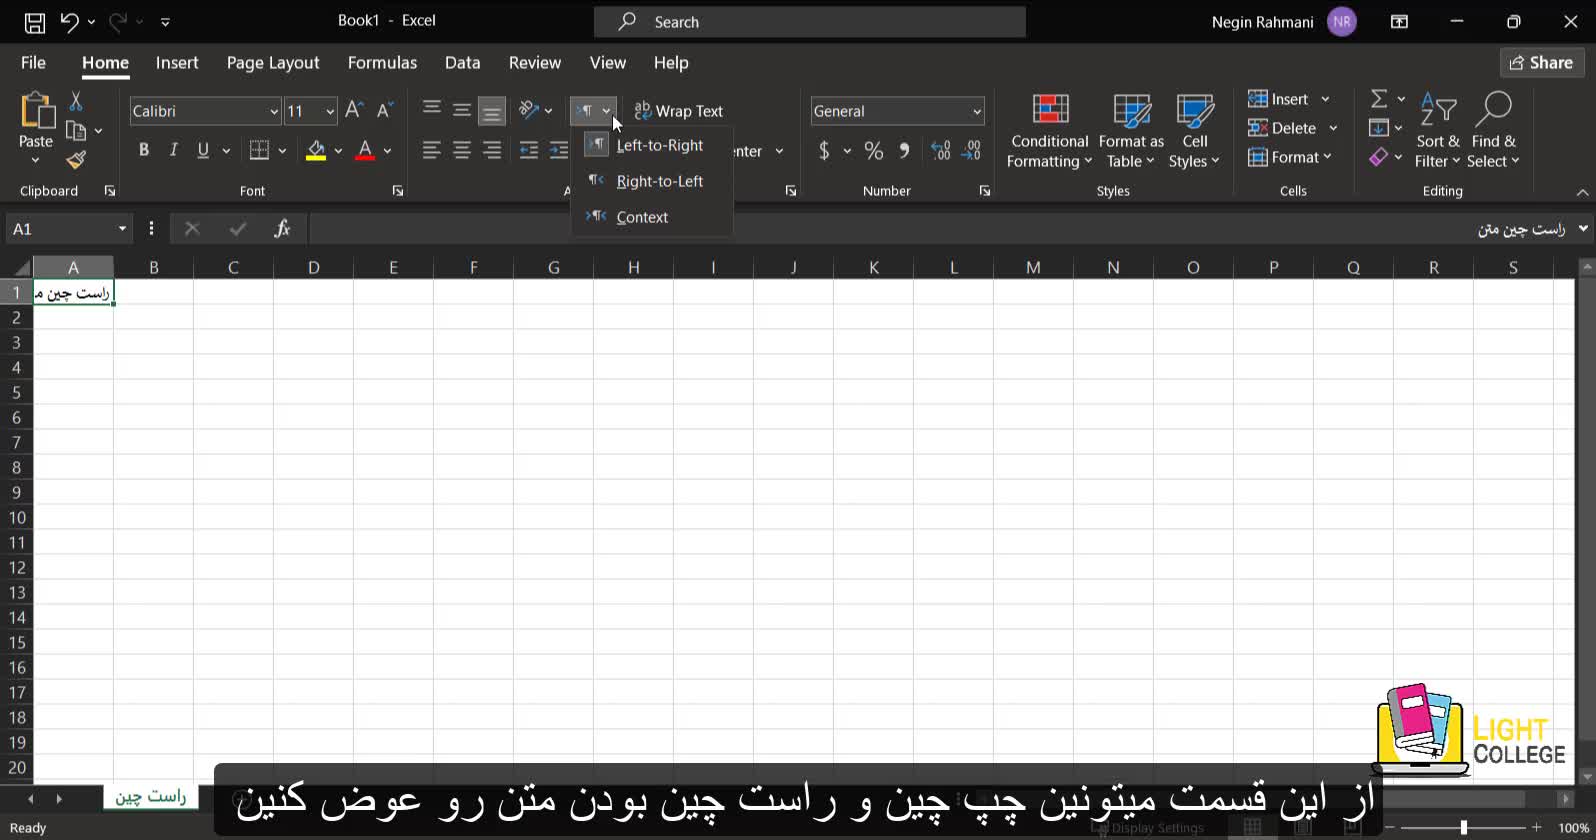
Task: Click the AutoSum sigma icon
Action: [1379, 99]
